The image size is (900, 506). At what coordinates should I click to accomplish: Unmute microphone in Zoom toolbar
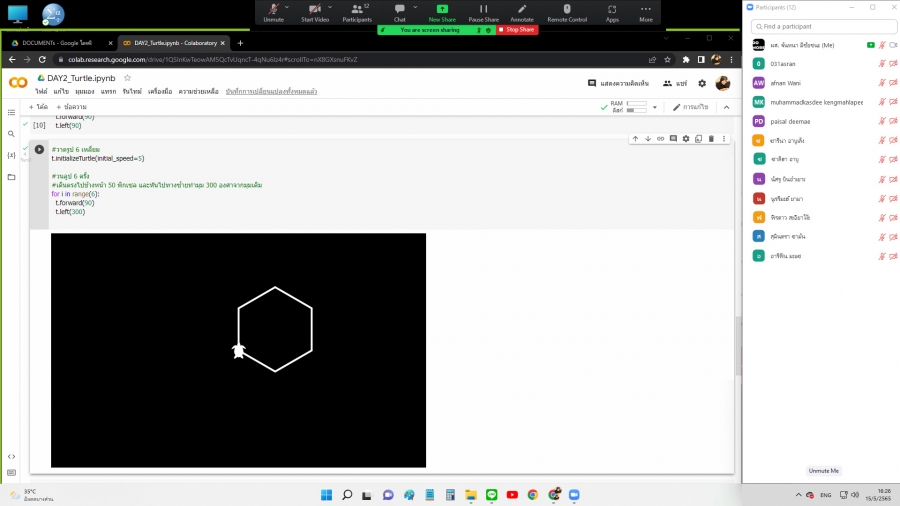[x=273, y=12]
